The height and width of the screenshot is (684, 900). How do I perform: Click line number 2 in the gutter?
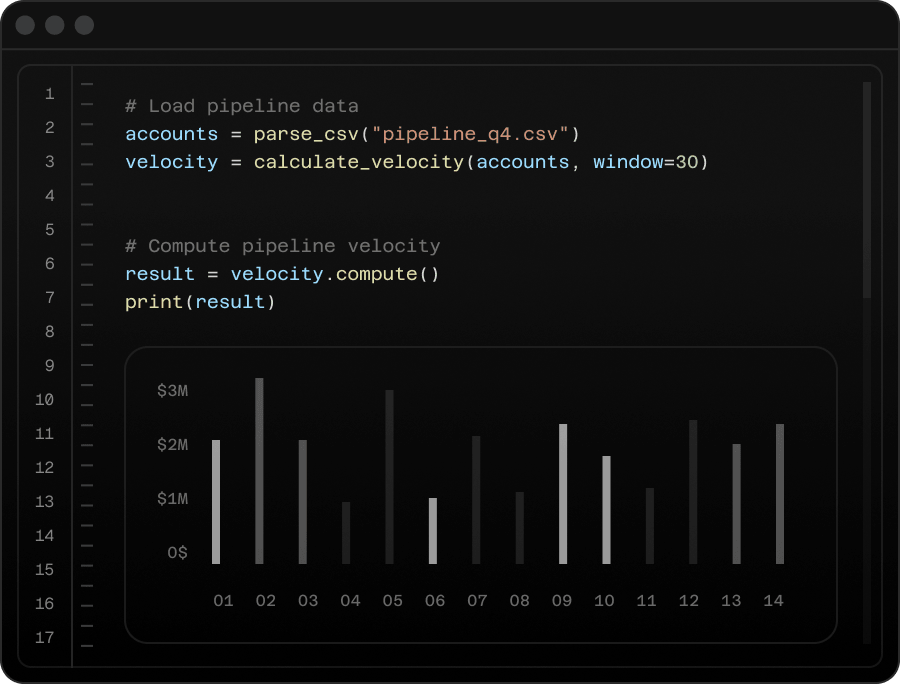tap(50, 127)
